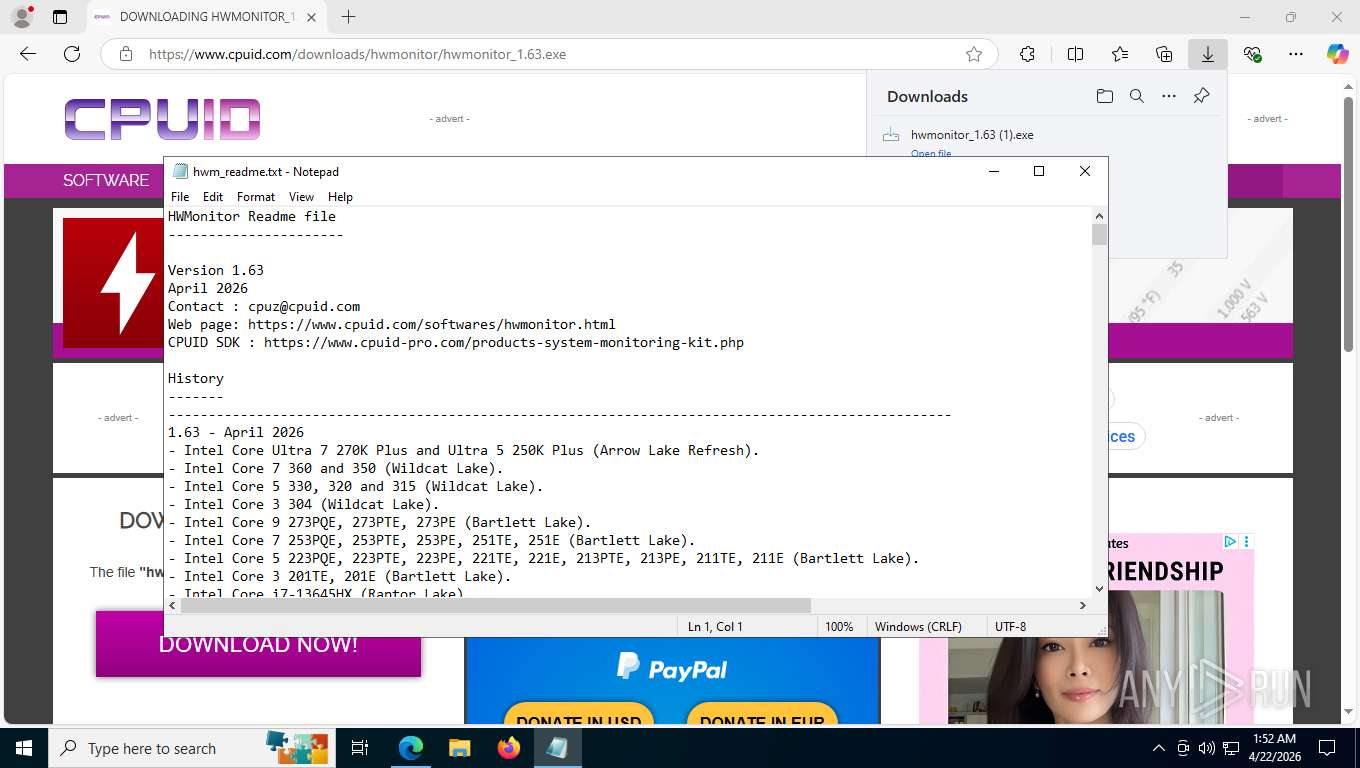Open Edge profile avatar icon
Image resolution: width=1360 pixels, height=768 pixels.
click(21, 17)
